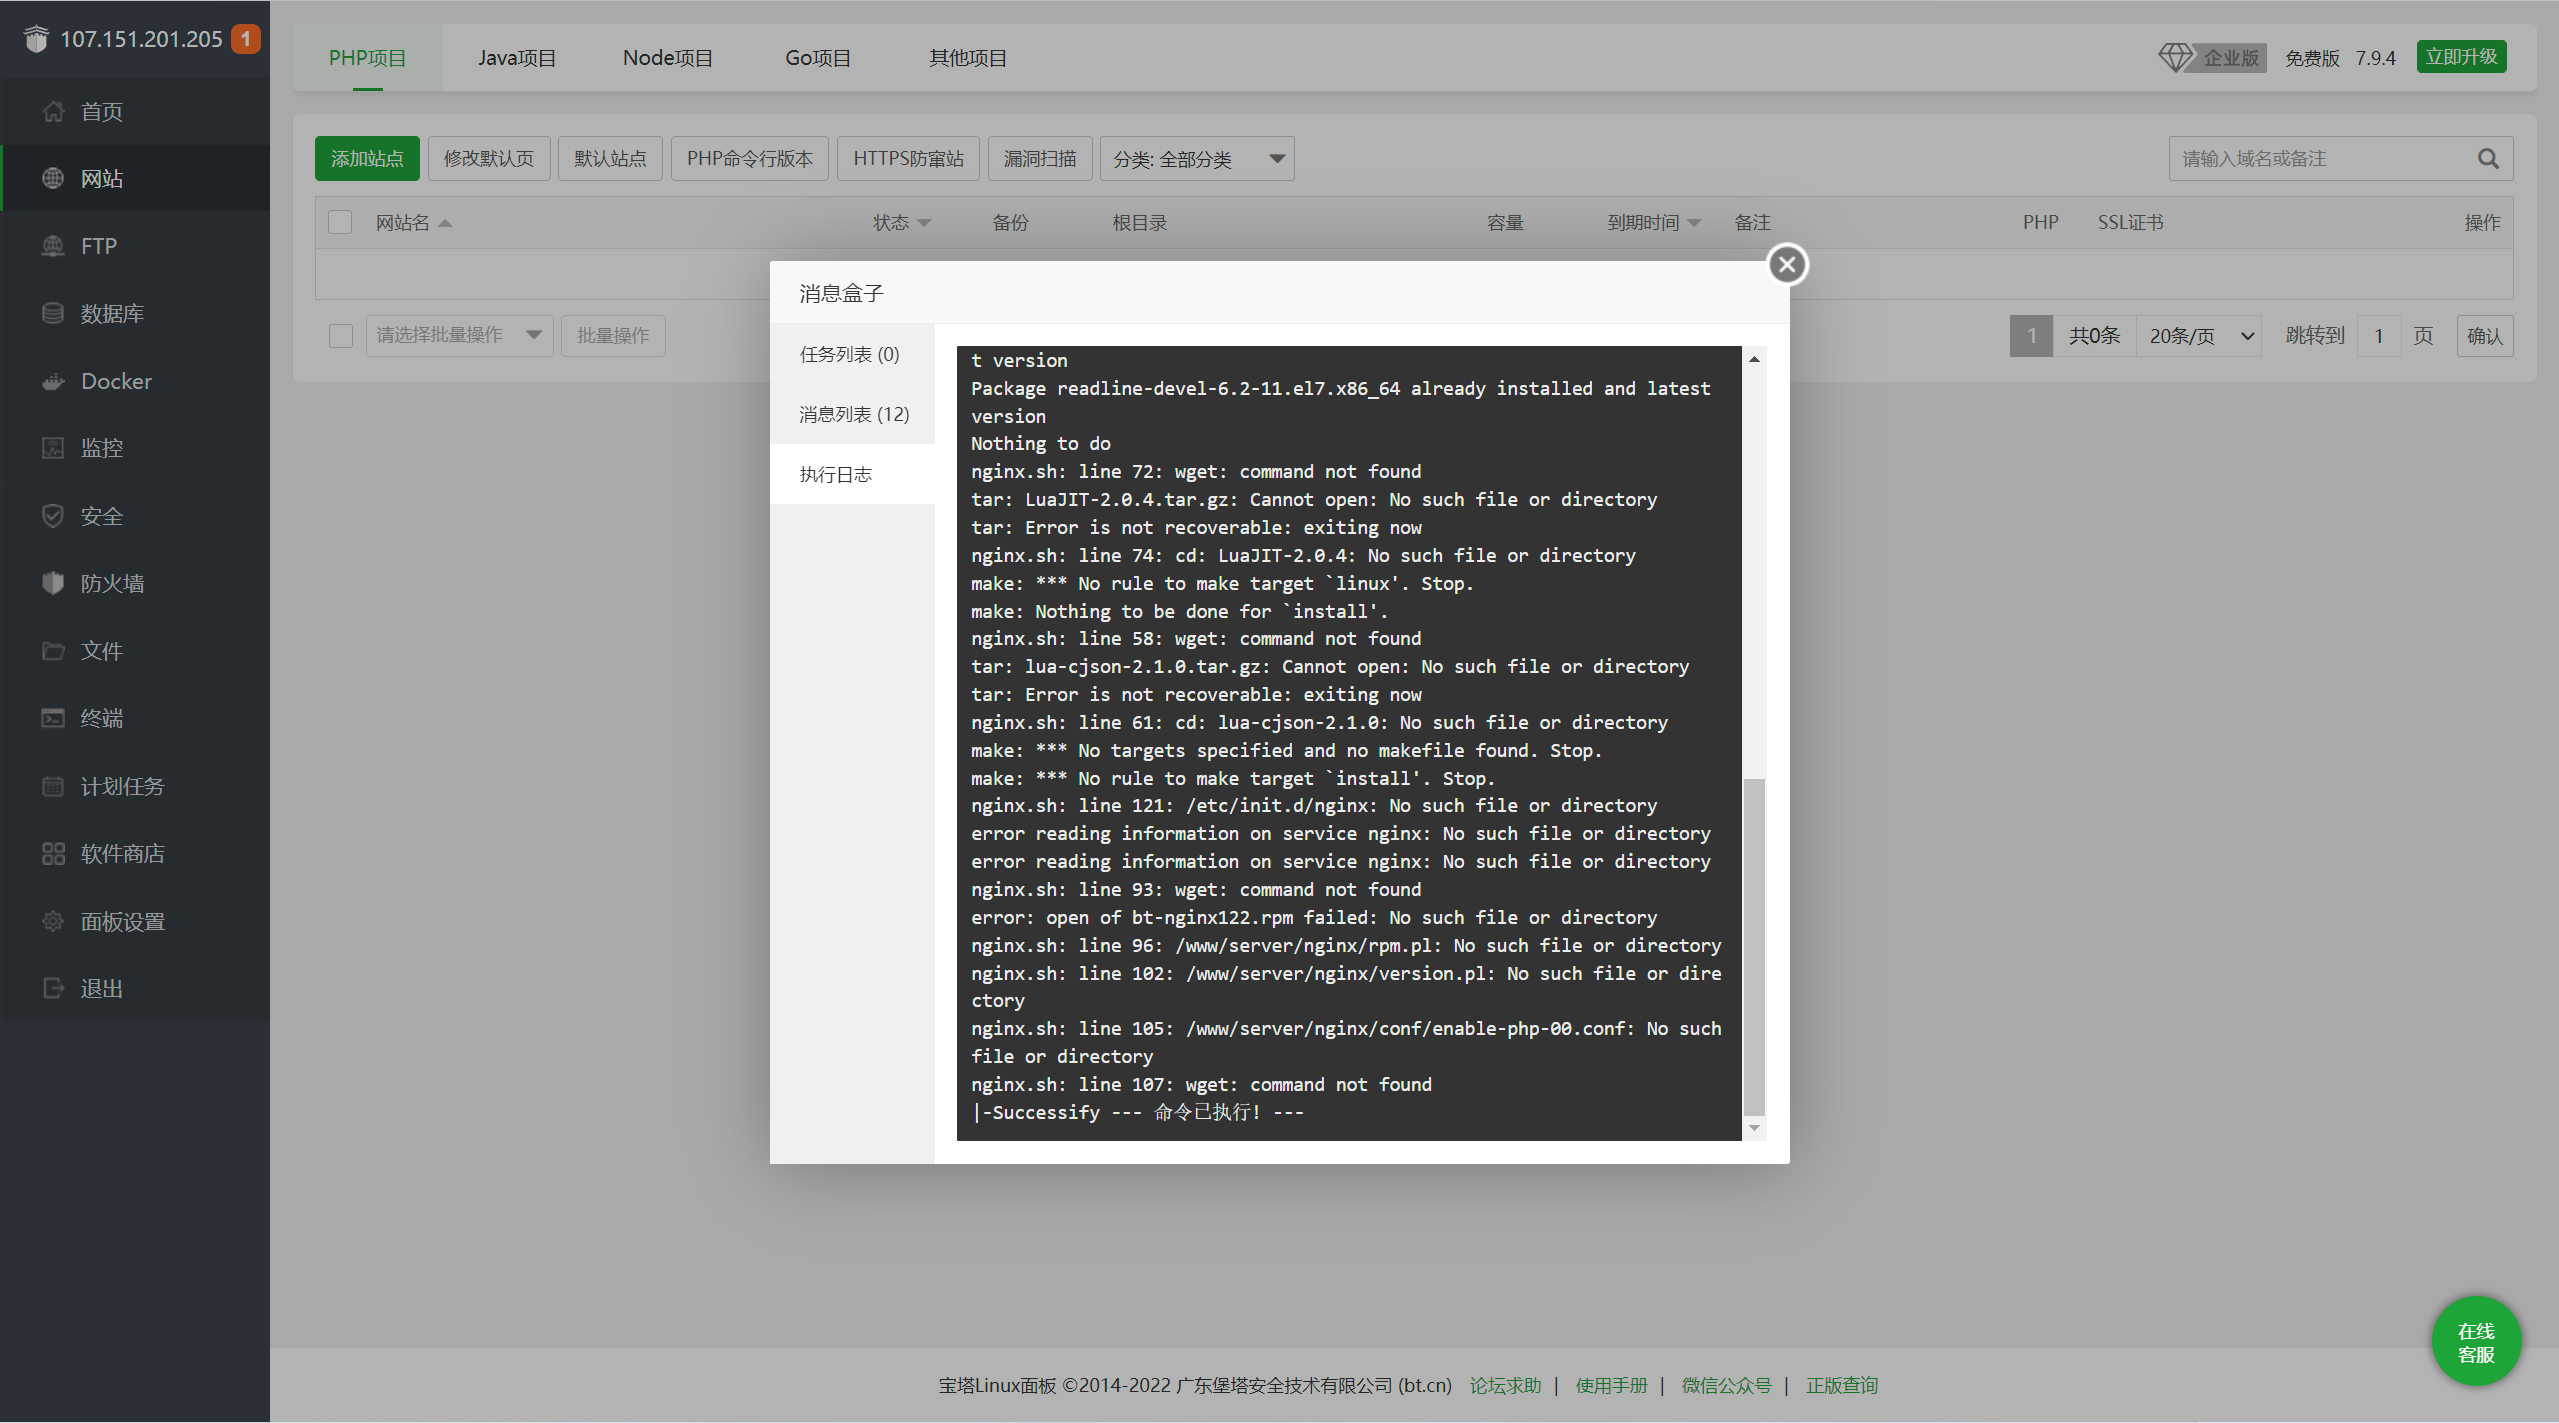Click the log vertical scrollbar thumb
The height and width of the screenshot is (1423, 2559).
point(1754,946)
